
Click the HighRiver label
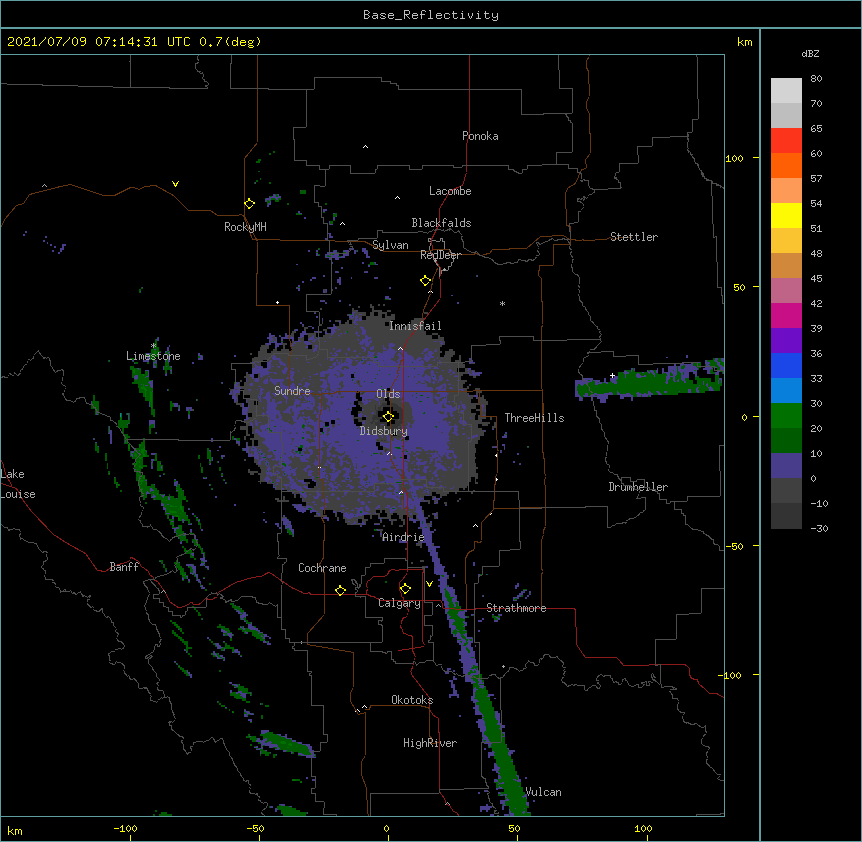tap(430, 743)
